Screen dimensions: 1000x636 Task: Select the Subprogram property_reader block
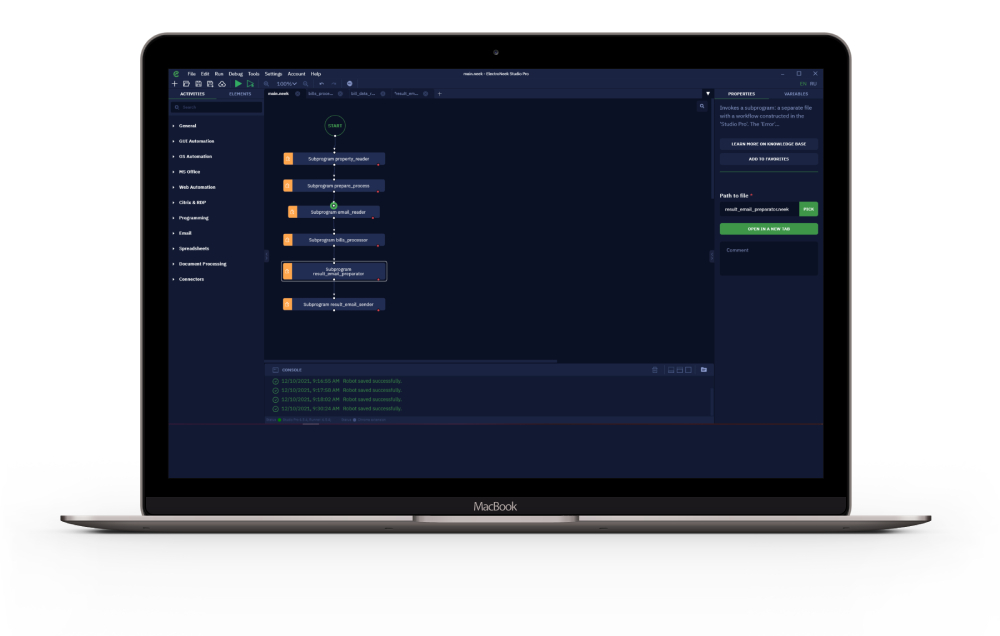334,159
